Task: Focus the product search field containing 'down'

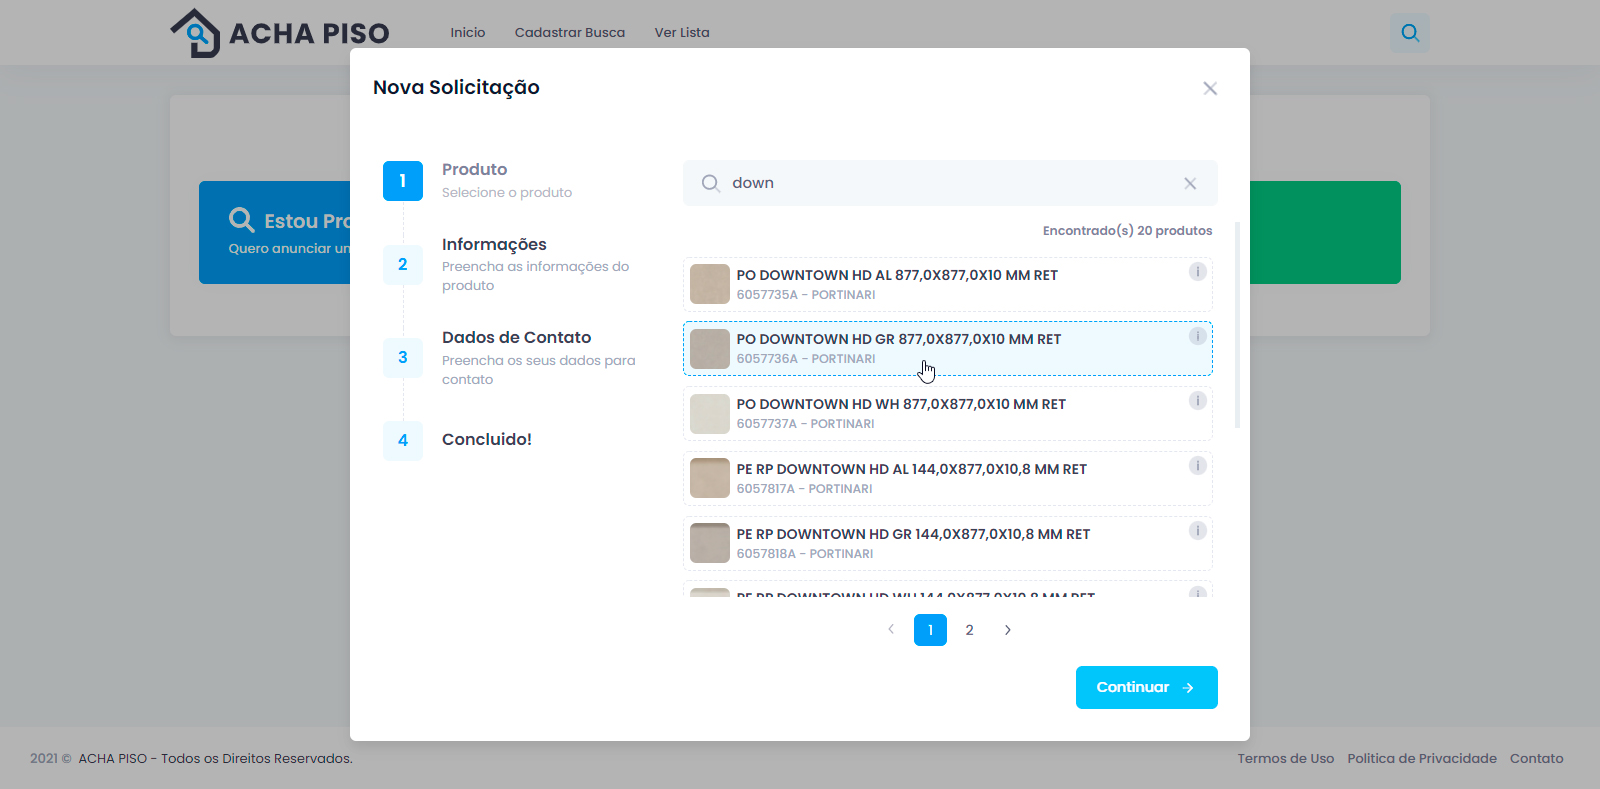Action: click(x=950, y=183)
